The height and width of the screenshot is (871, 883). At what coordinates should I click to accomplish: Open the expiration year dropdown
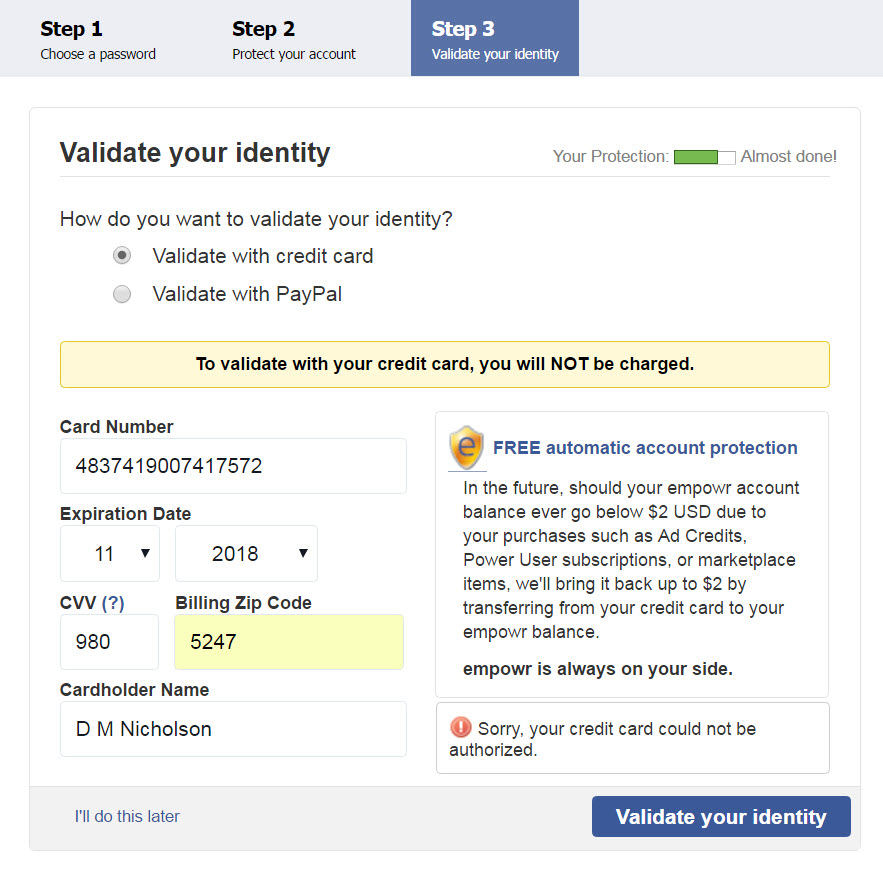[246, 554]
